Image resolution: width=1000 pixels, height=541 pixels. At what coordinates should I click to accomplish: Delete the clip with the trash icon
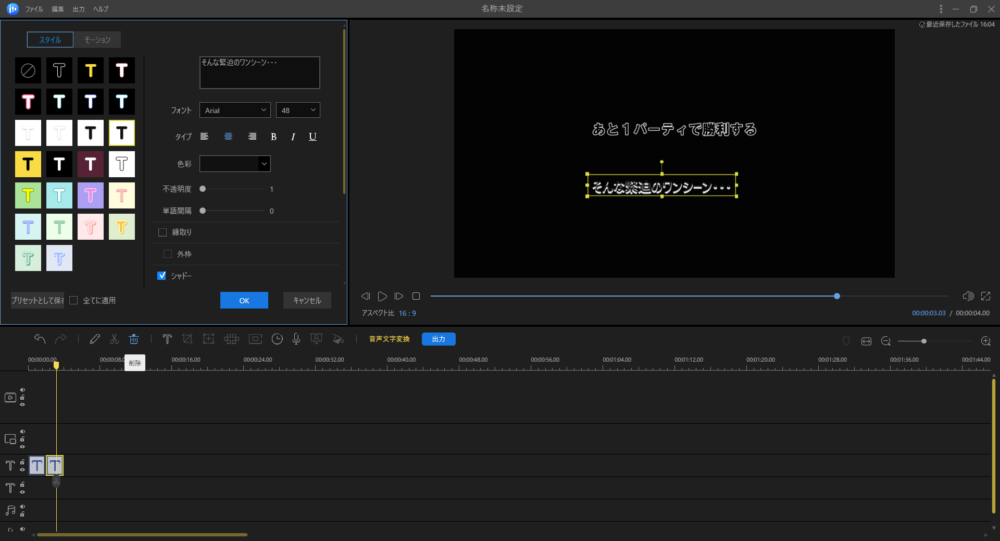point(134,339)
